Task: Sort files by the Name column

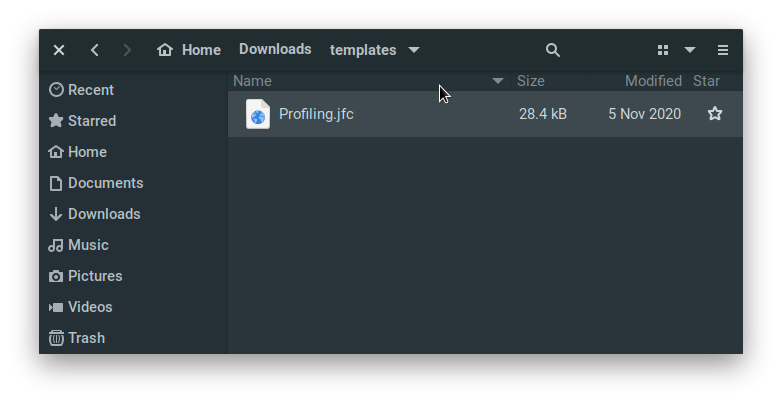Action: [x=253, y=81]
